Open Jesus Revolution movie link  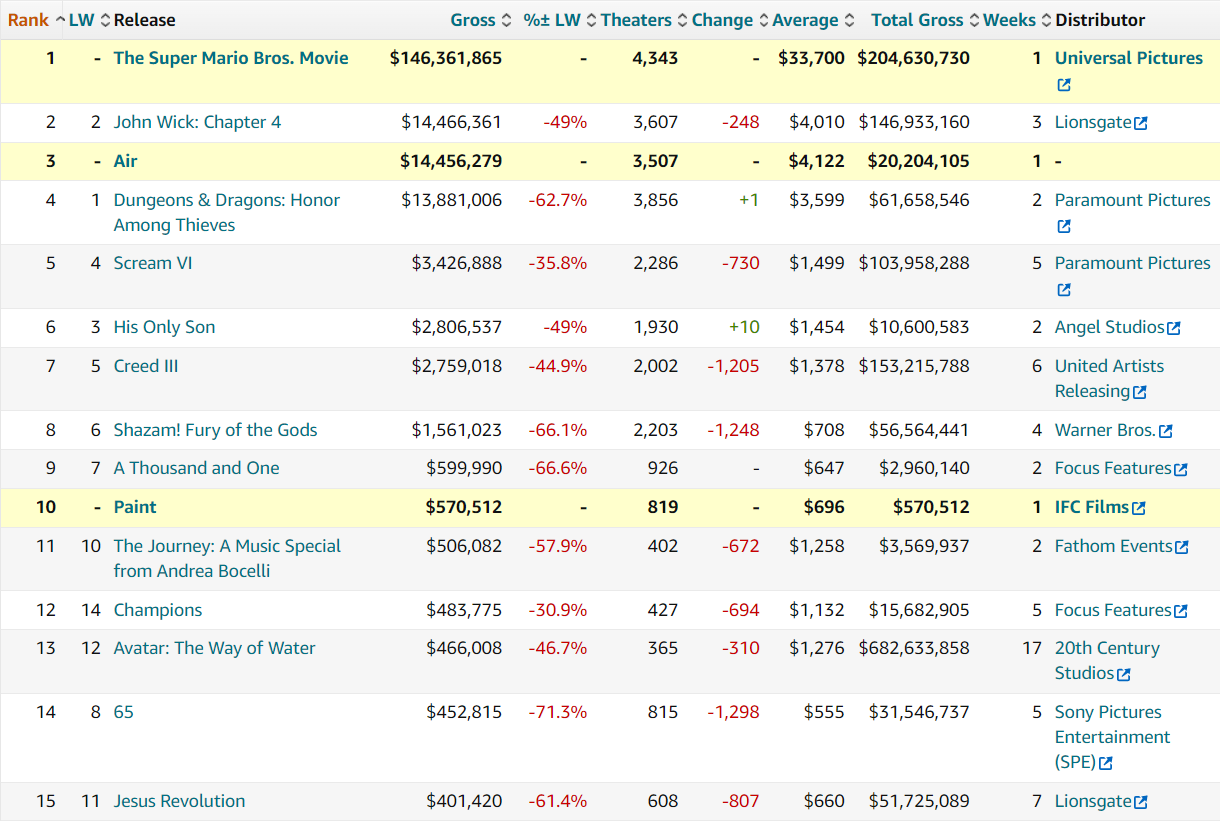[179, 801]
